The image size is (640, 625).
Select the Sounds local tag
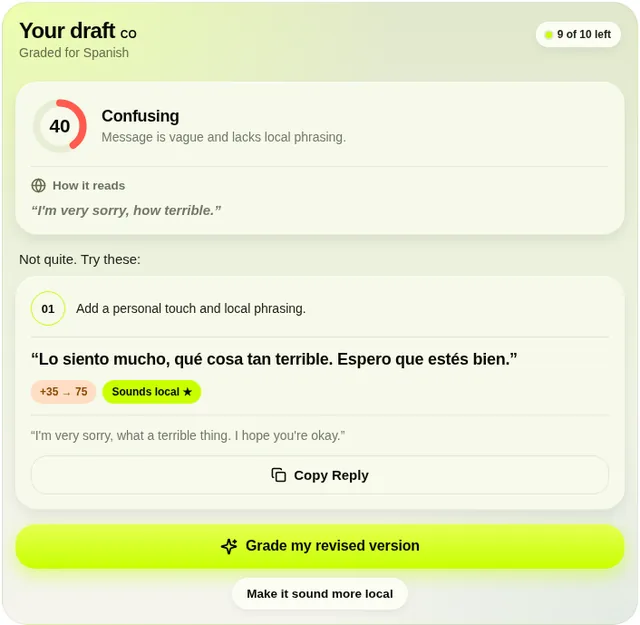pos(151,392)
